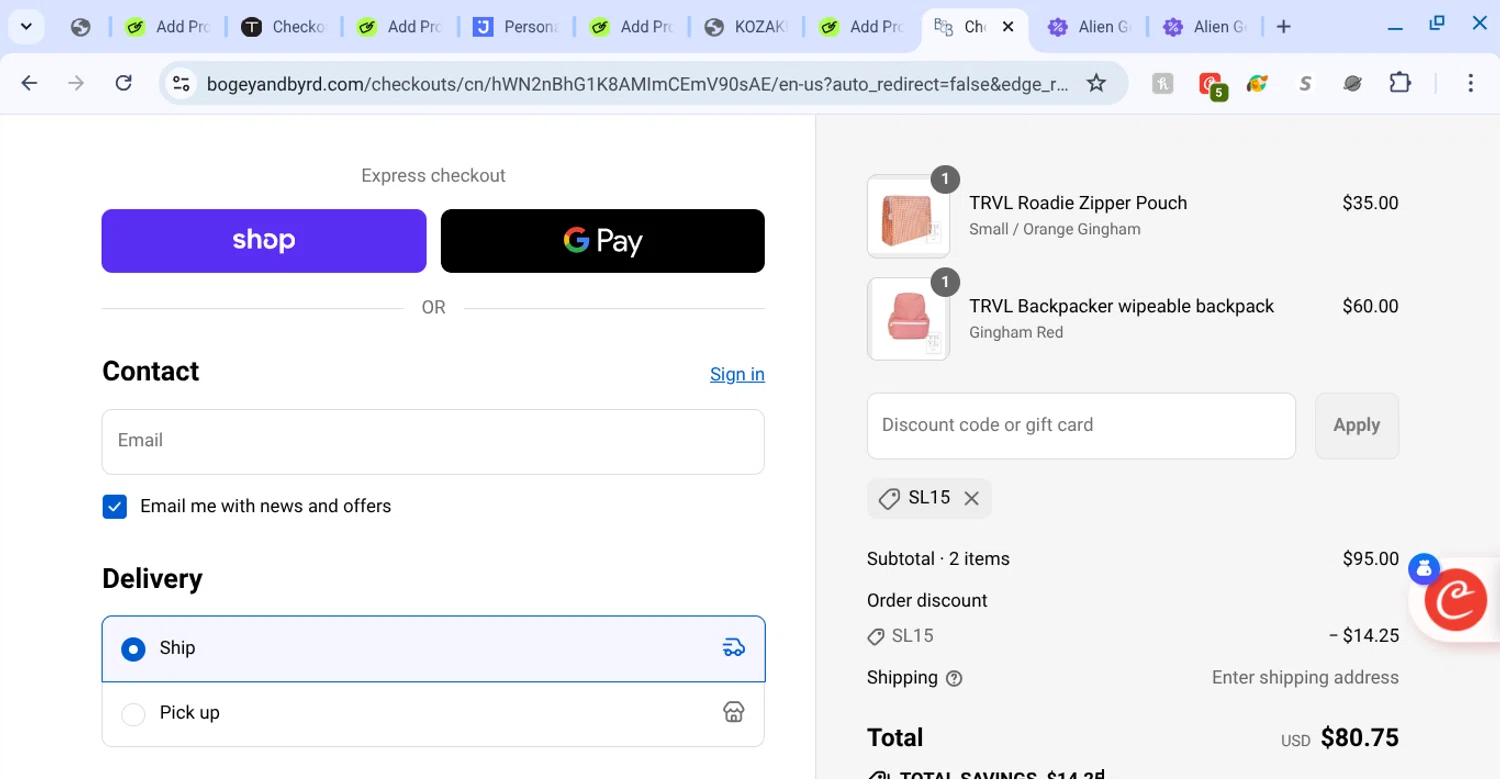The width and height of the screenshot is (1500, 780).
Task: Remove the SL15 discount code
Action: coord(971,498)
